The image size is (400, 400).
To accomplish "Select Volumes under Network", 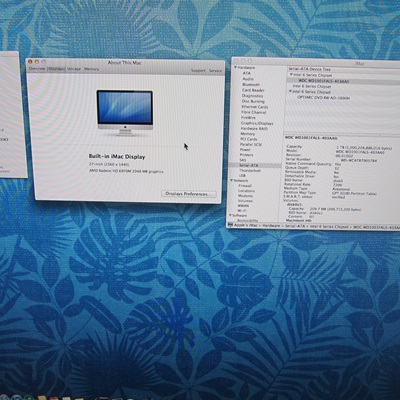I will pos(245,201).
